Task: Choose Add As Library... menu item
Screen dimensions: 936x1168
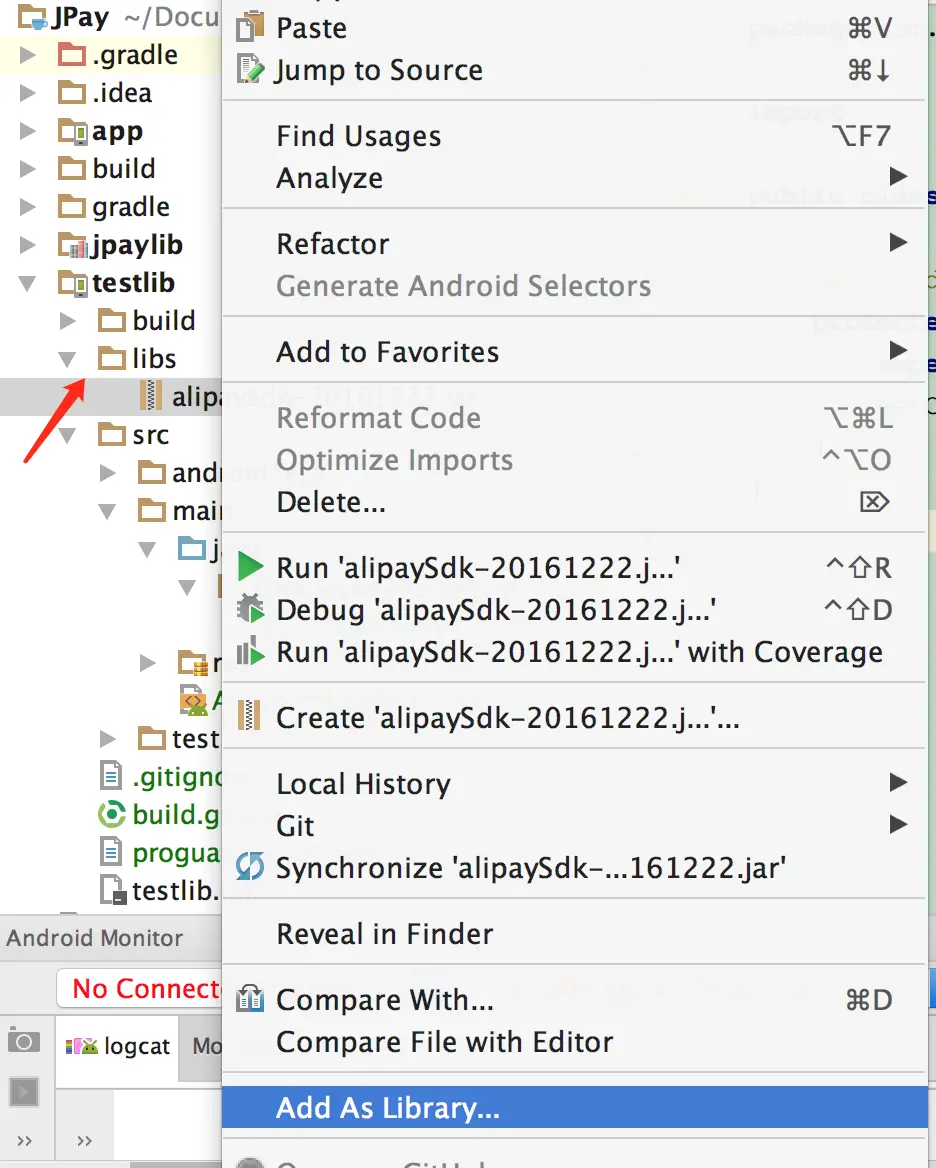Action: [574, 1107]
